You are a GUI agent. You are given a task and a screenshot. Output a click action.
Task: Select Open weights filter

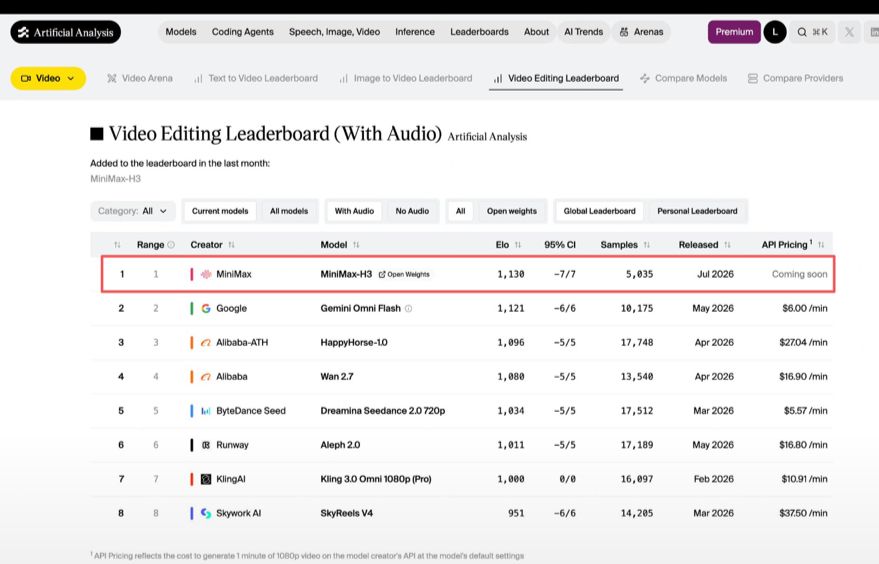pos(511,211)
